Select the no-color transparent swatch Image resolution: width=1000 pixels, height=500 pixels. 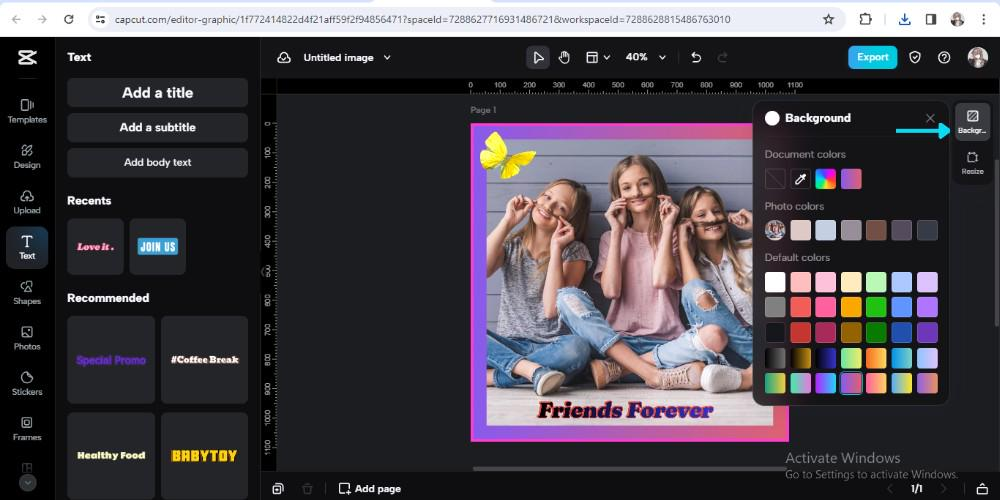point(775,179)
